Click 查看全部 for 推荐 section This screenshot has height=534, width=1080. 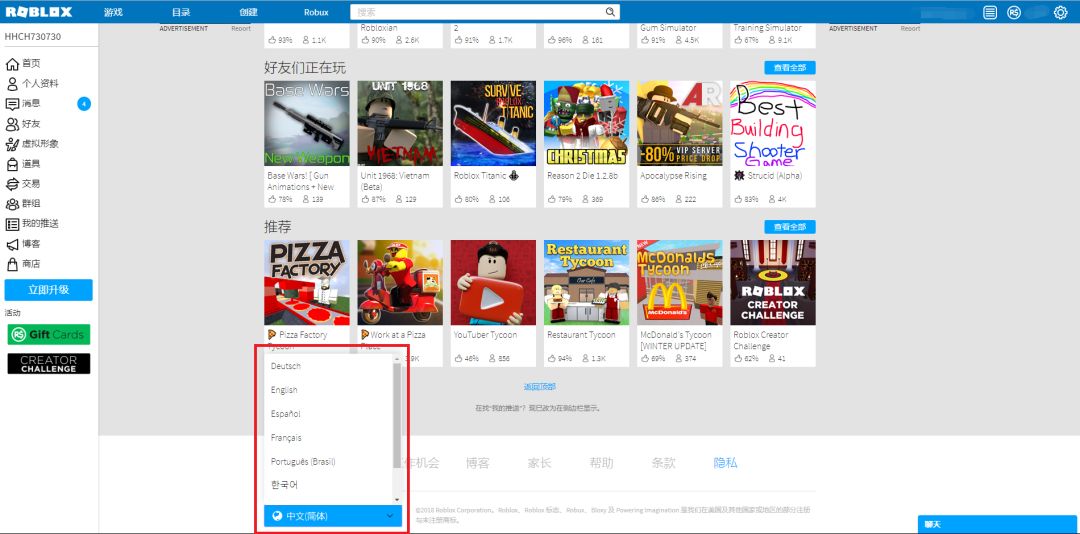(789, 227)
